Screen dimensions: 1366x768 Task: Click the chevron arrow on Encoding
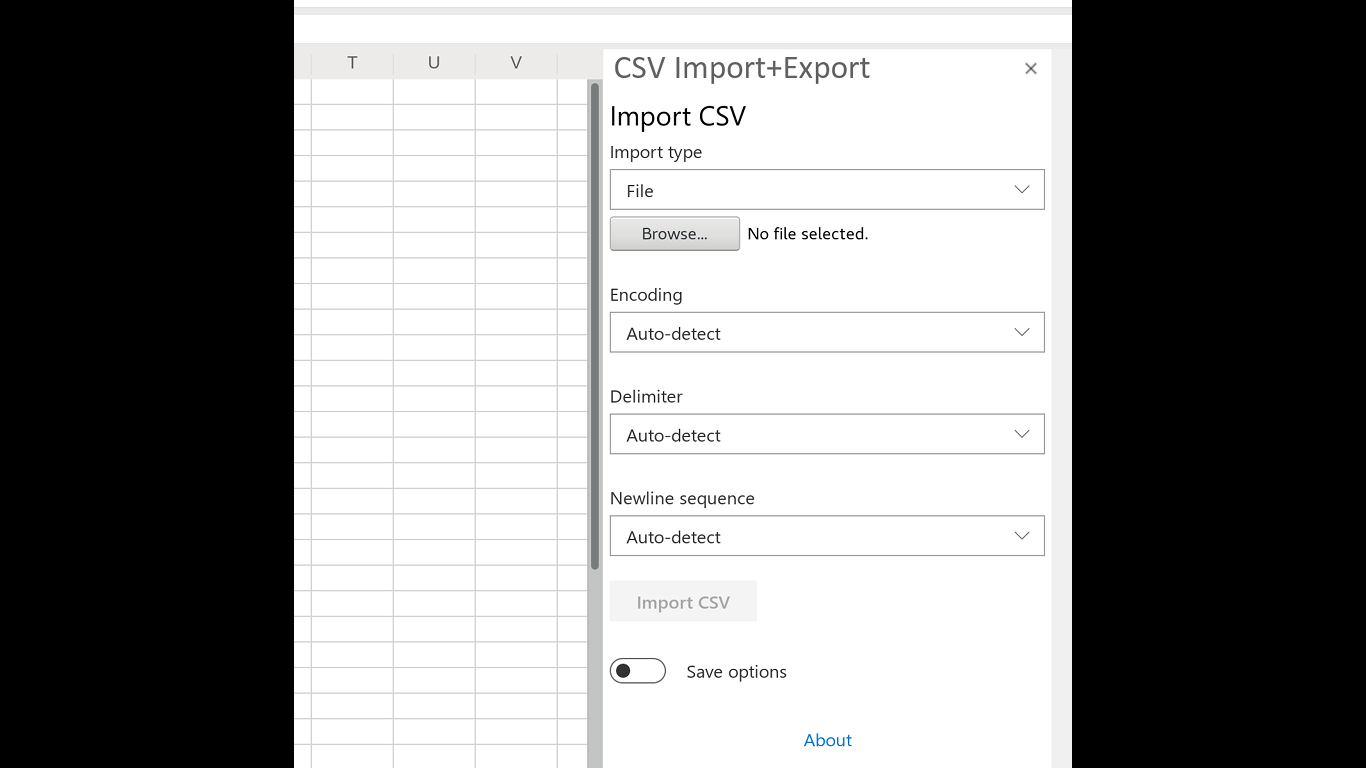[x=1022, y=333]
